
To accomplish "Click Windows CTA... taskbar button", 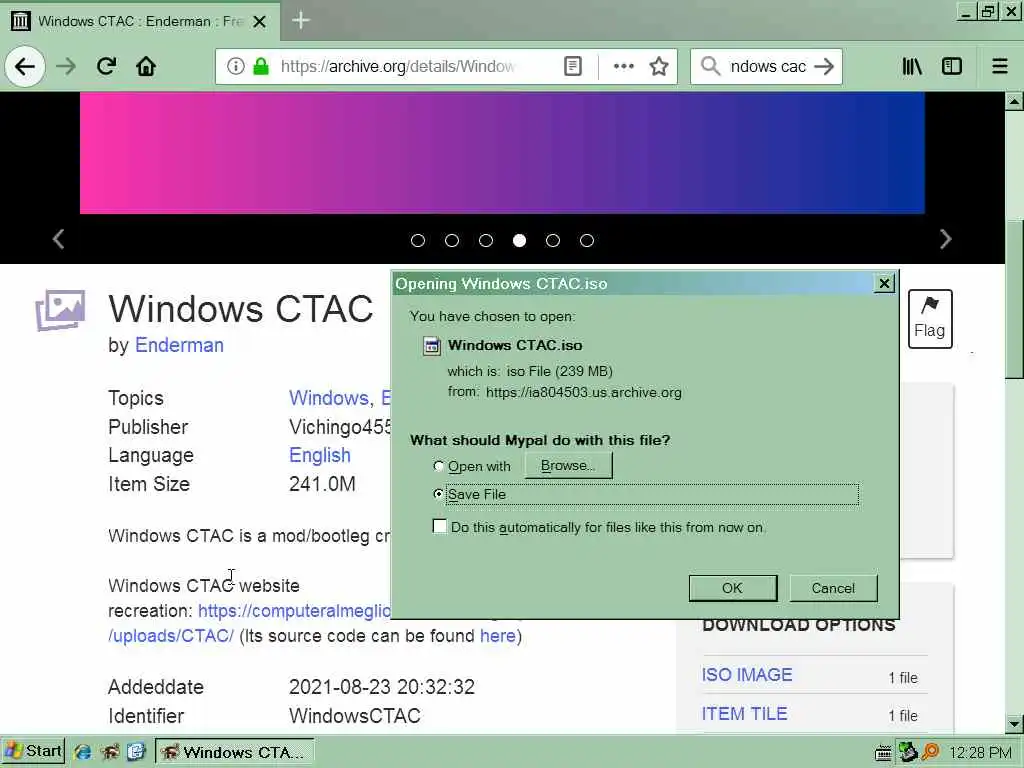I will coord(235,752).
